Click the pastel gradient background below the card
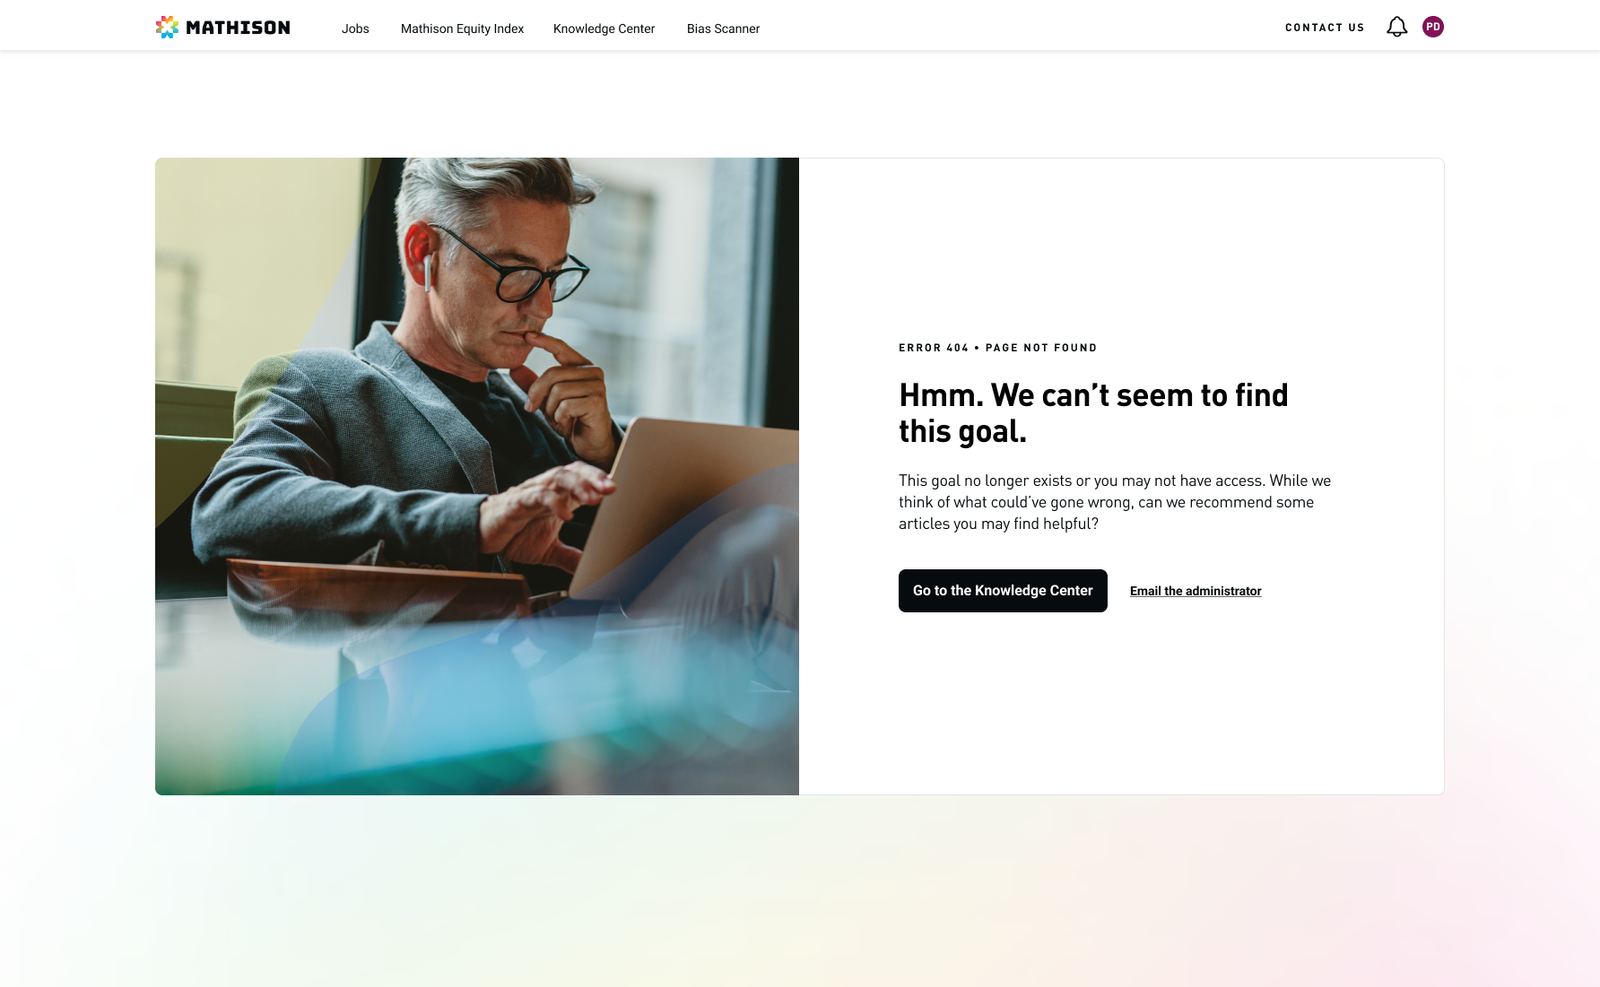The image size is (1600, 987). point(800,890)
